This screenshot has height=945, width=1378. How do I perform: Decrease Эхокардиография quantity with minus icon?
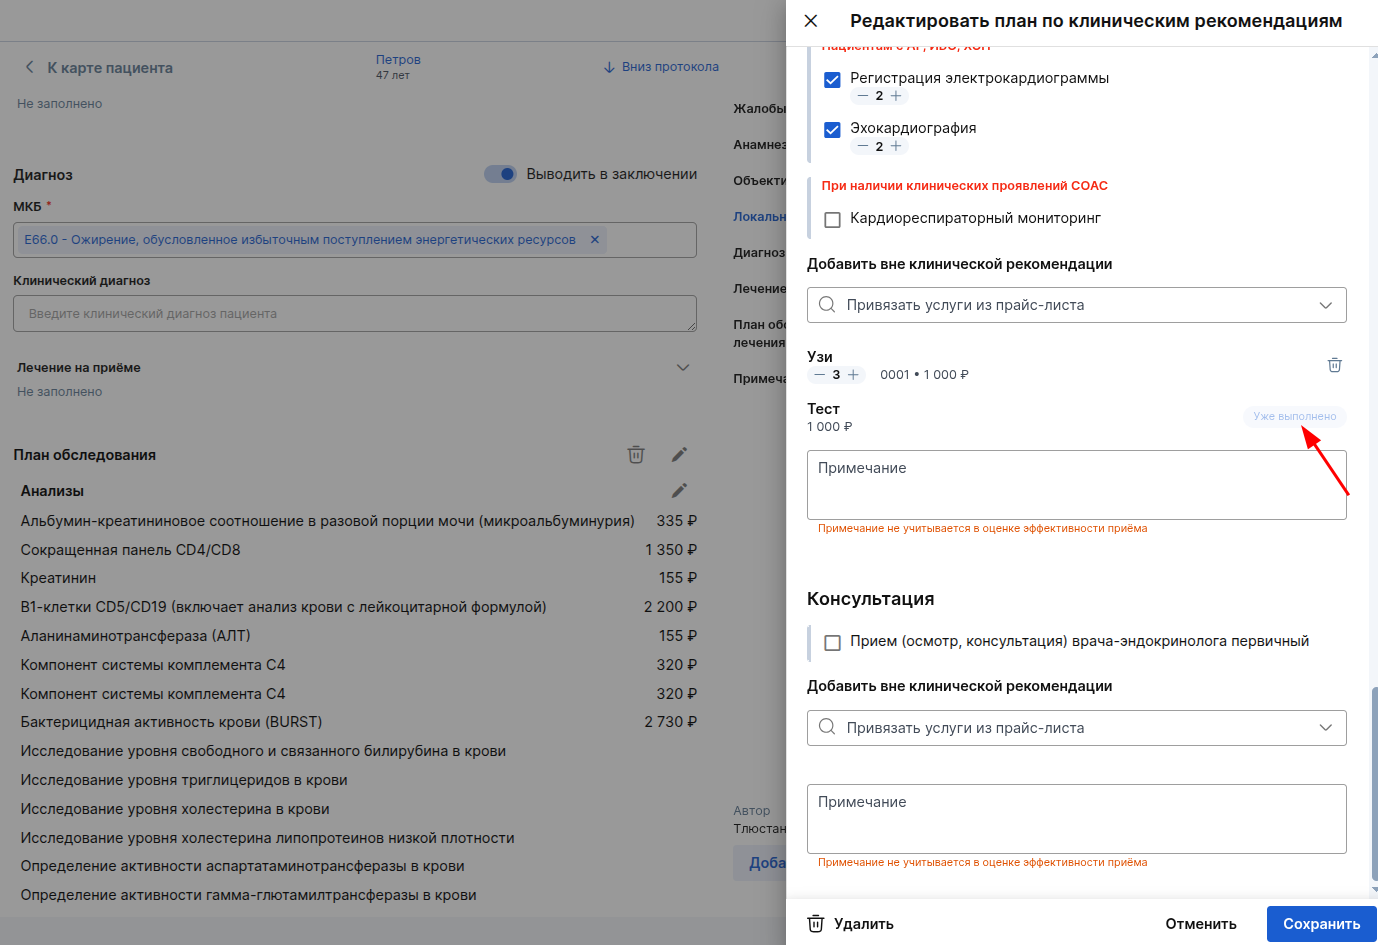click(x=863, y=146)
